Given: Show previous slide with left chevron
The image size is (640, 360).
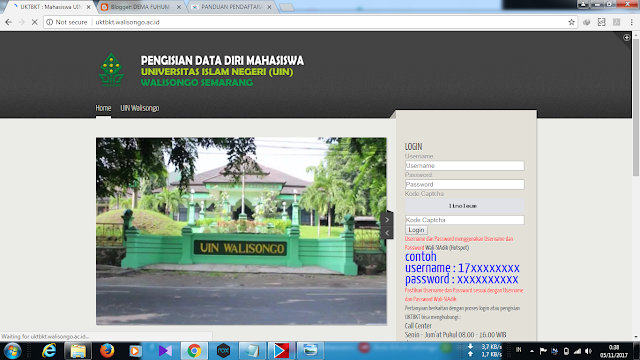Looking at the screenshot, I should click(x=387, y=233).
